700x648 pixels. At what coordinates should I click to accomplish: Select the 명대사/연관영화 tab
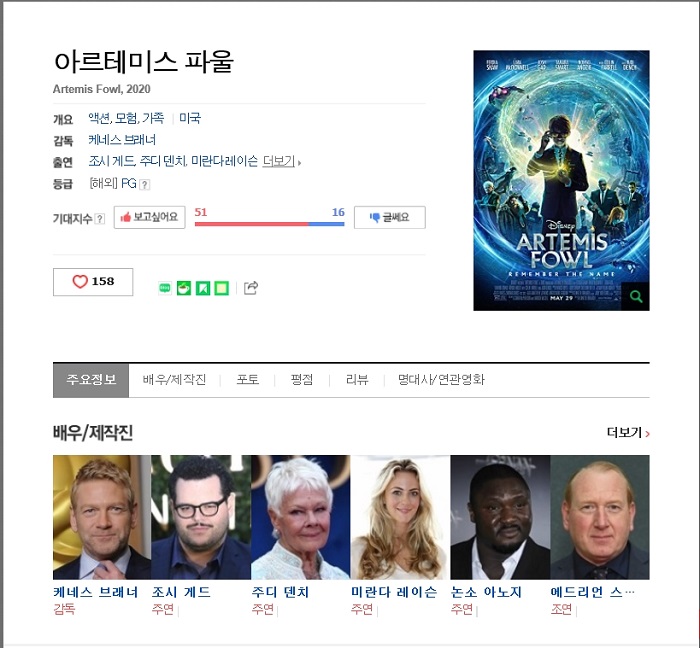(x=441, y=380)
